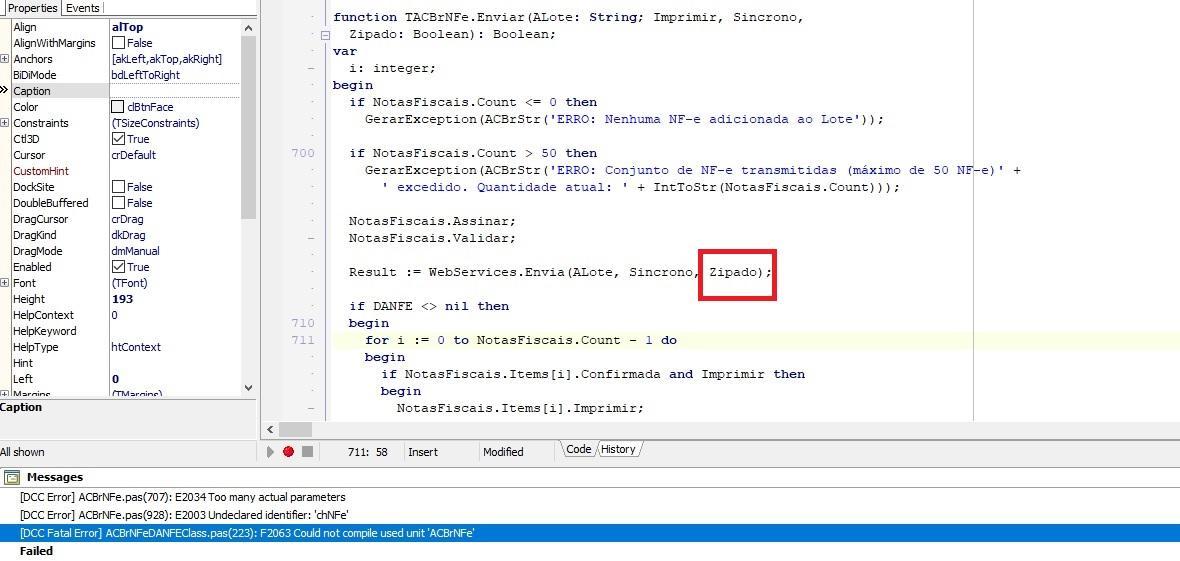Click the DragMode value dmManual
This screenshot has width=1180, height=561.
pyautogui.click(x=135, y=251)
